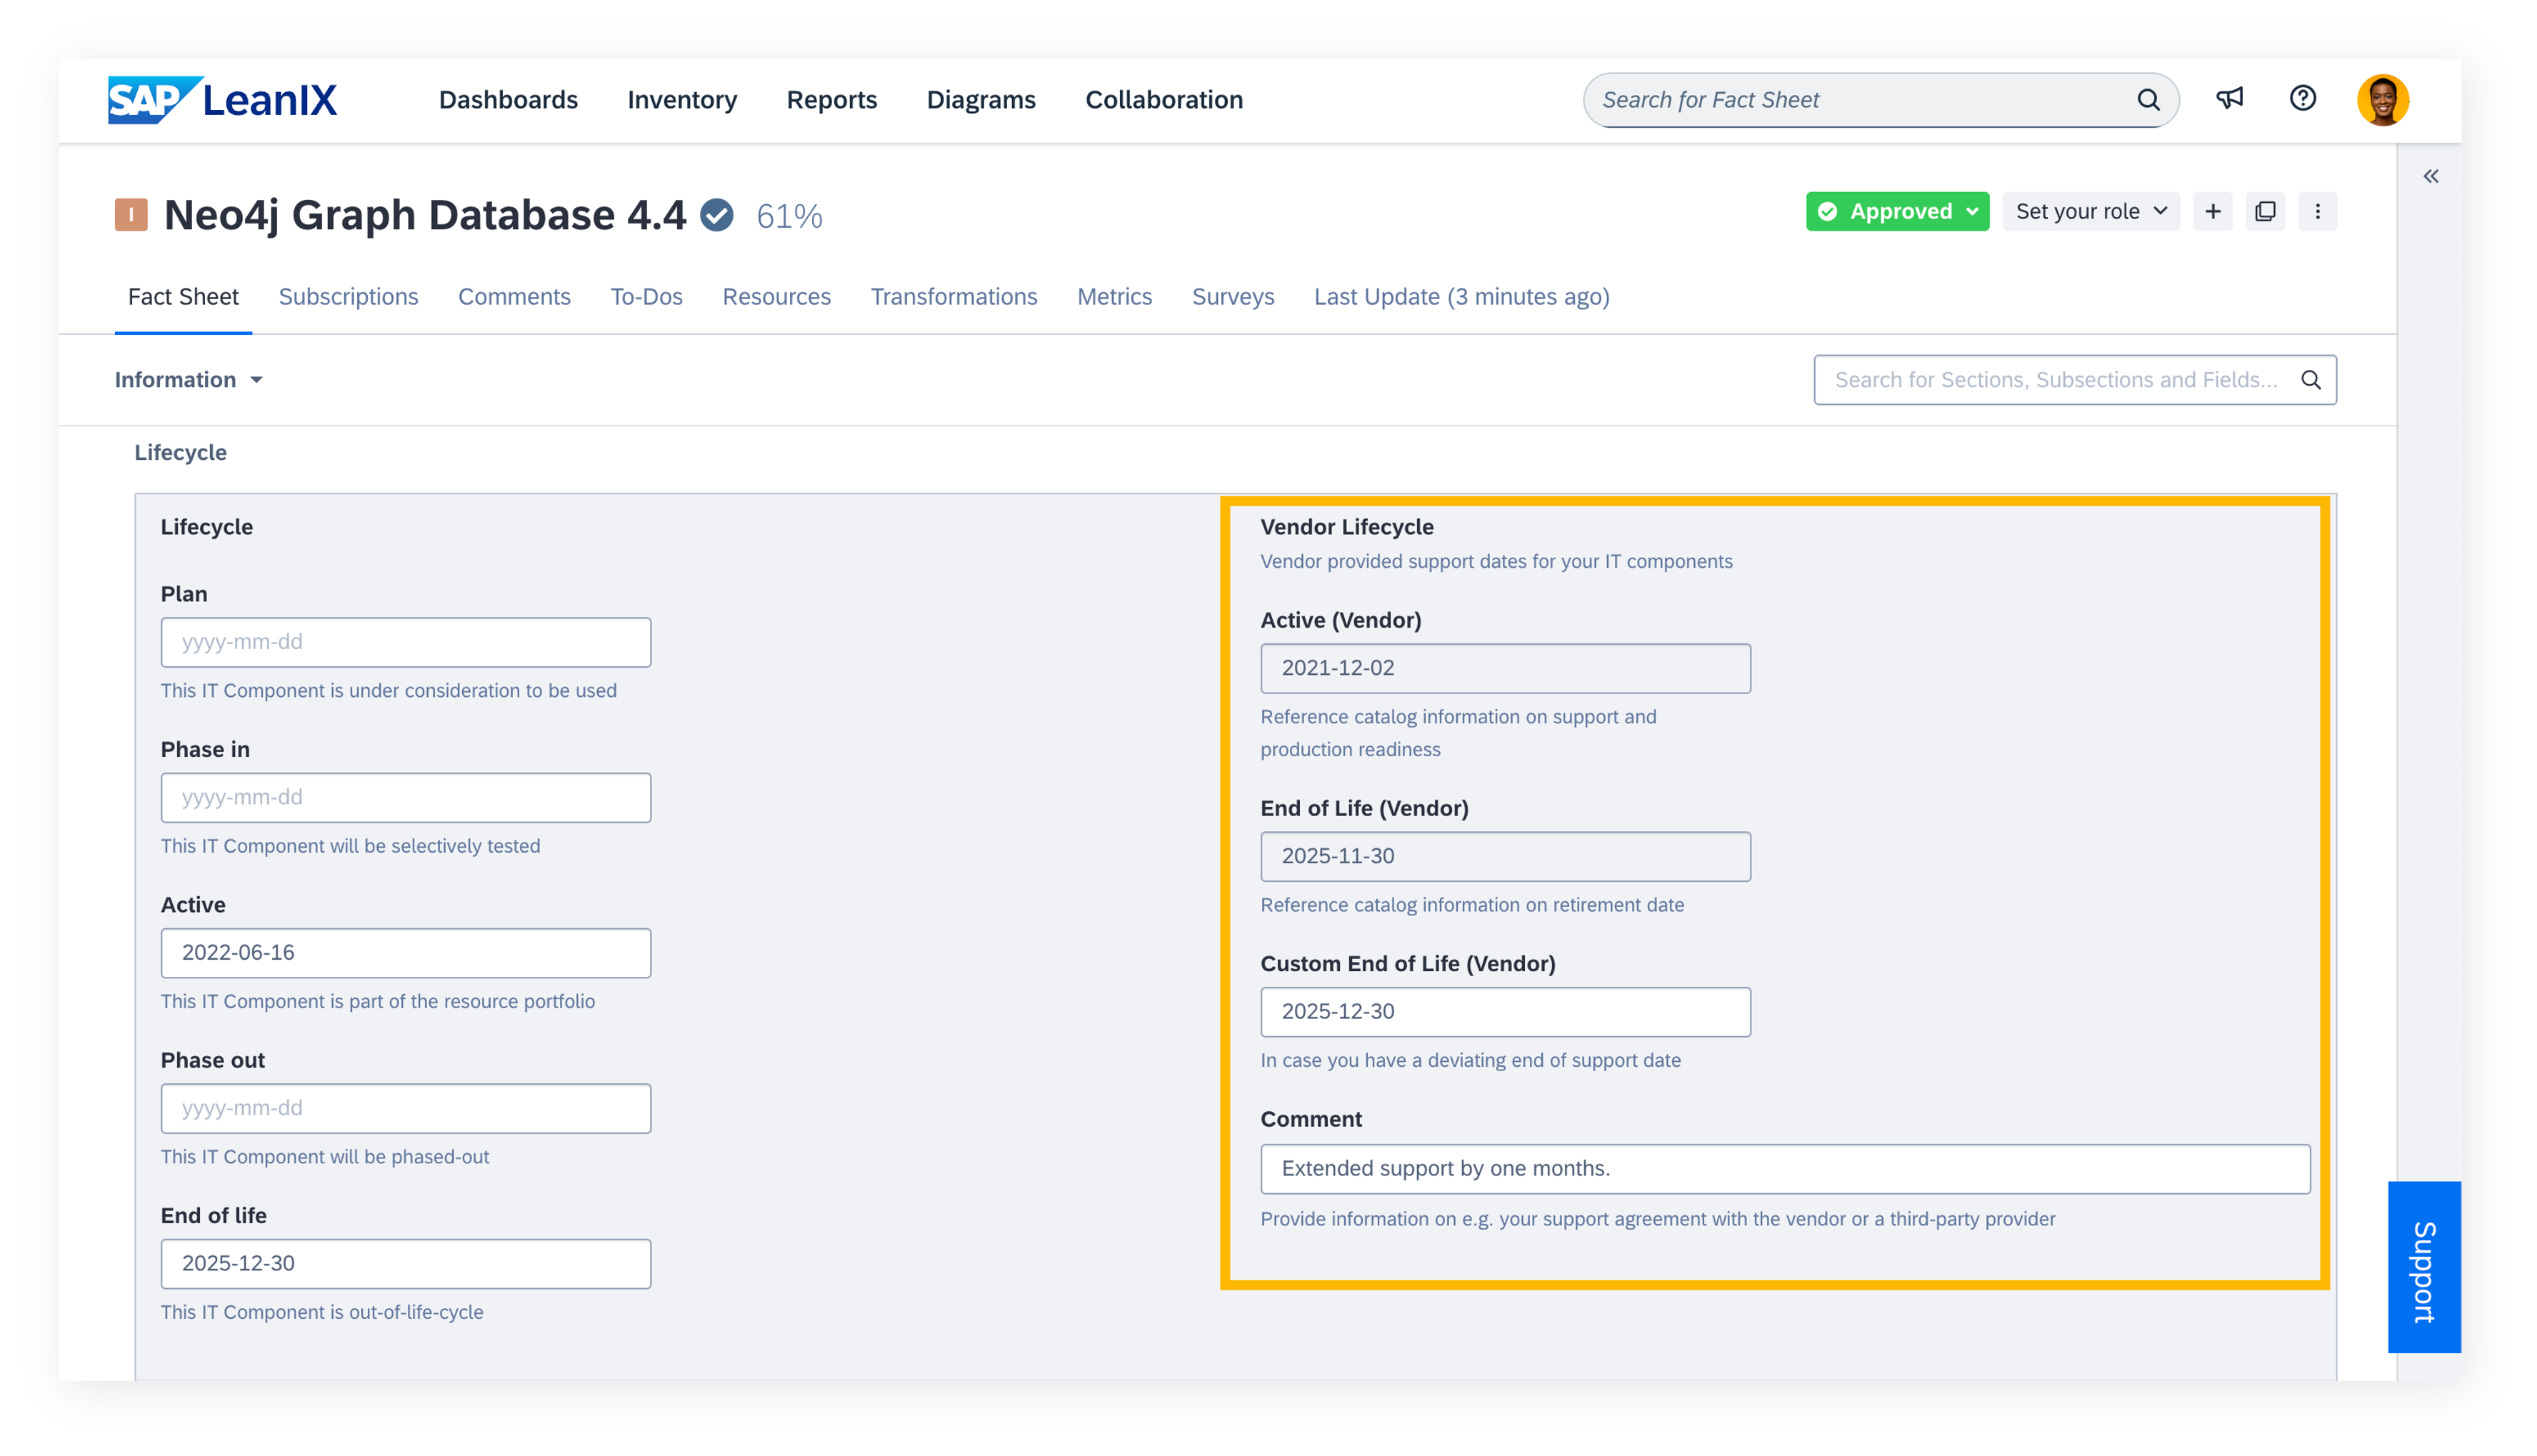Collapse the right side panel with double chevron

coord(2431,177)
